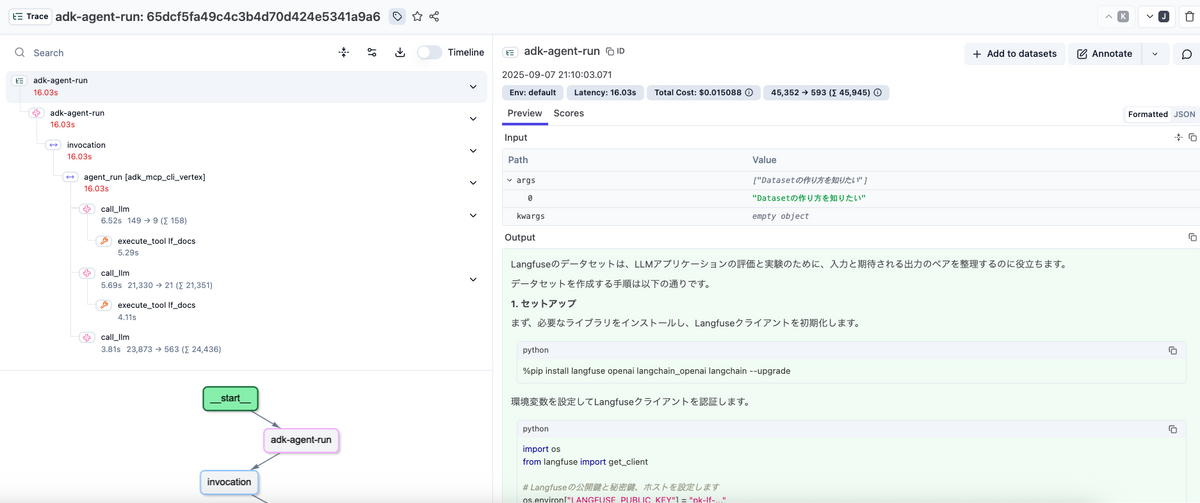Click the info icon beside token count

(x=878, y=92)
